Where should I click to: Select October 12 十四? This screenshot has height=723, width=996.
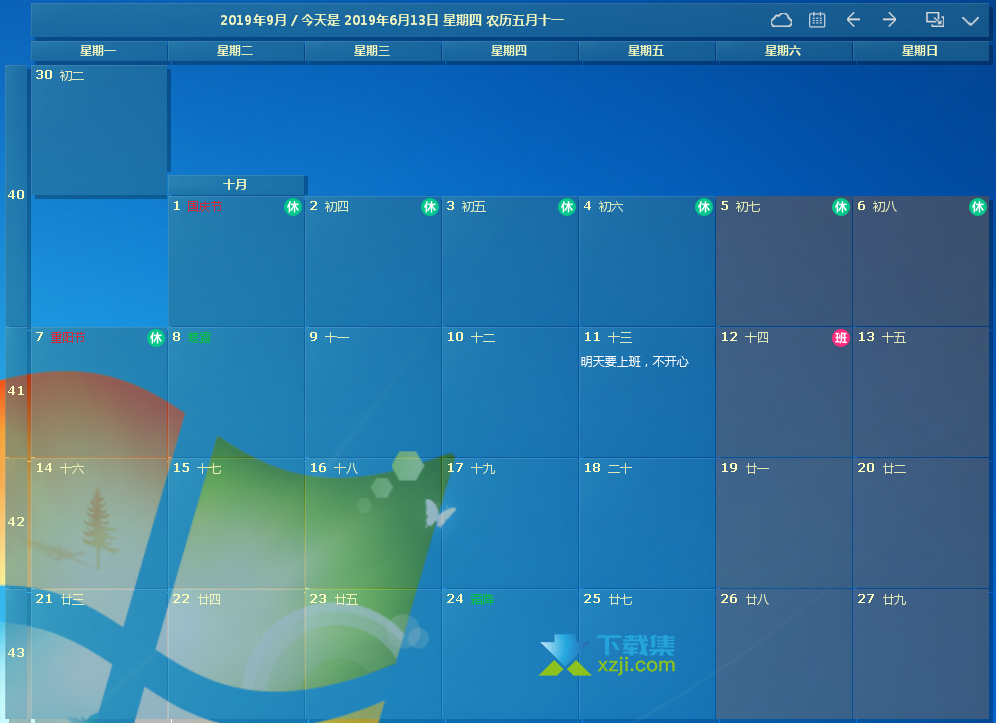784,393
